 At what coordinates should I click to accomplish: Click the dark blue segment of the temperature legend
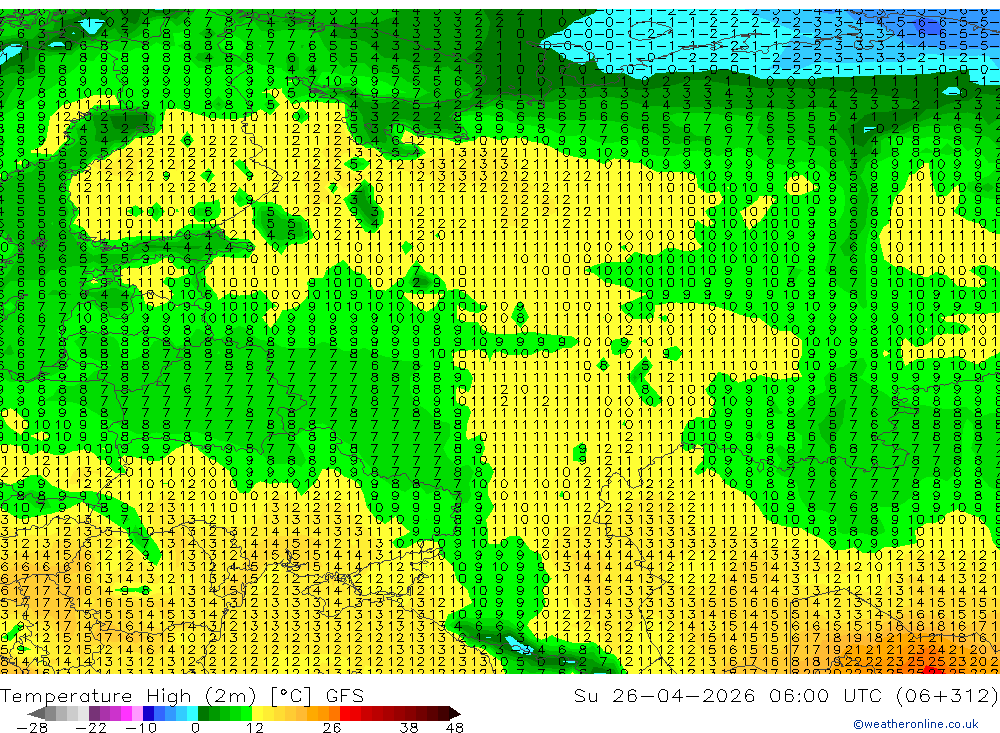pos(148,714)
